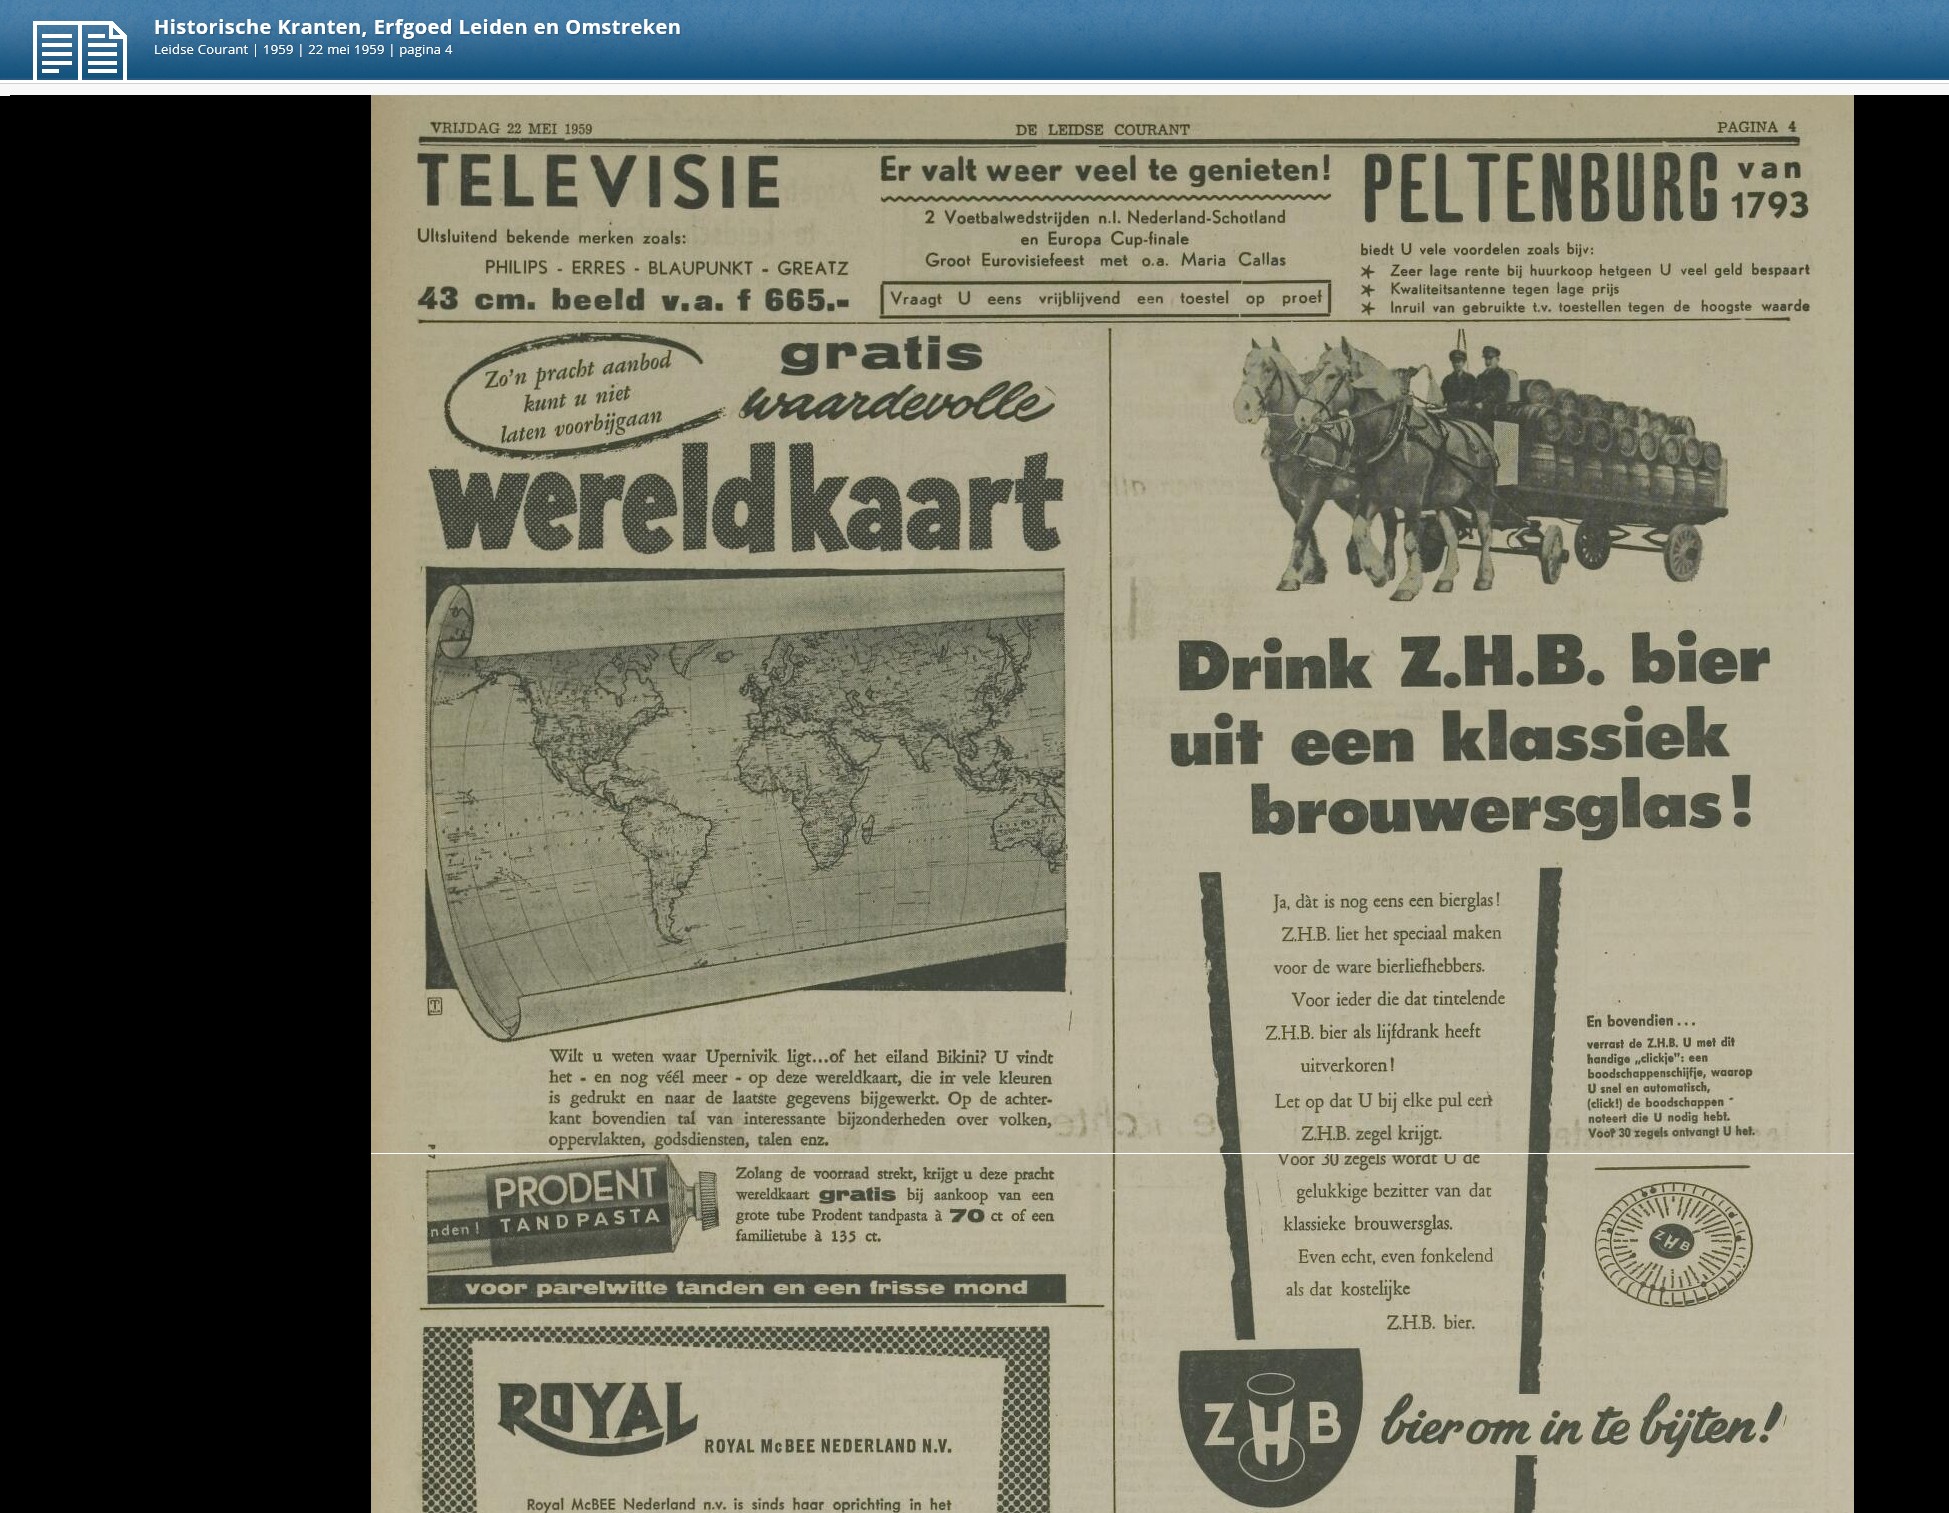
Task: Click the horse-drawn beer wagon photo
Action: pyautogui.click(x=1479, y=465)
